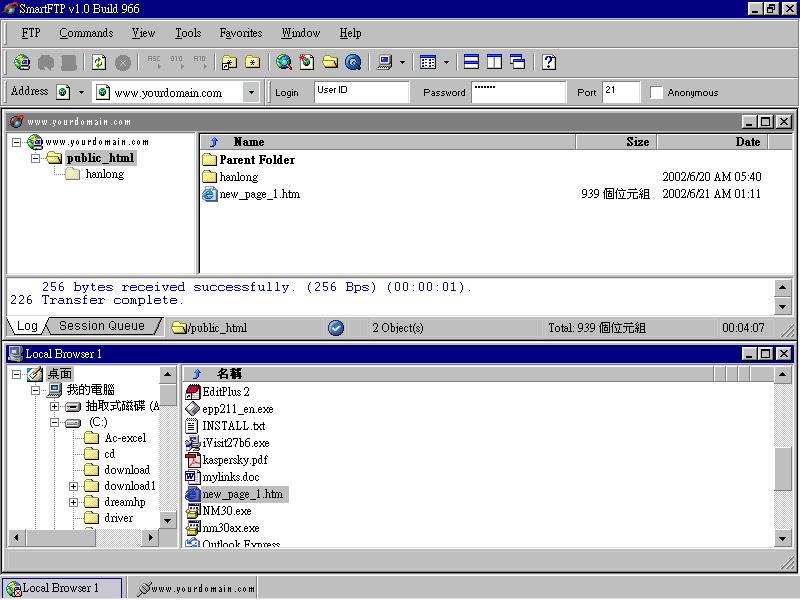Click the globe with magnifier search icon
Viewport: 800px width, 600px height.
(x=284, y=62)
